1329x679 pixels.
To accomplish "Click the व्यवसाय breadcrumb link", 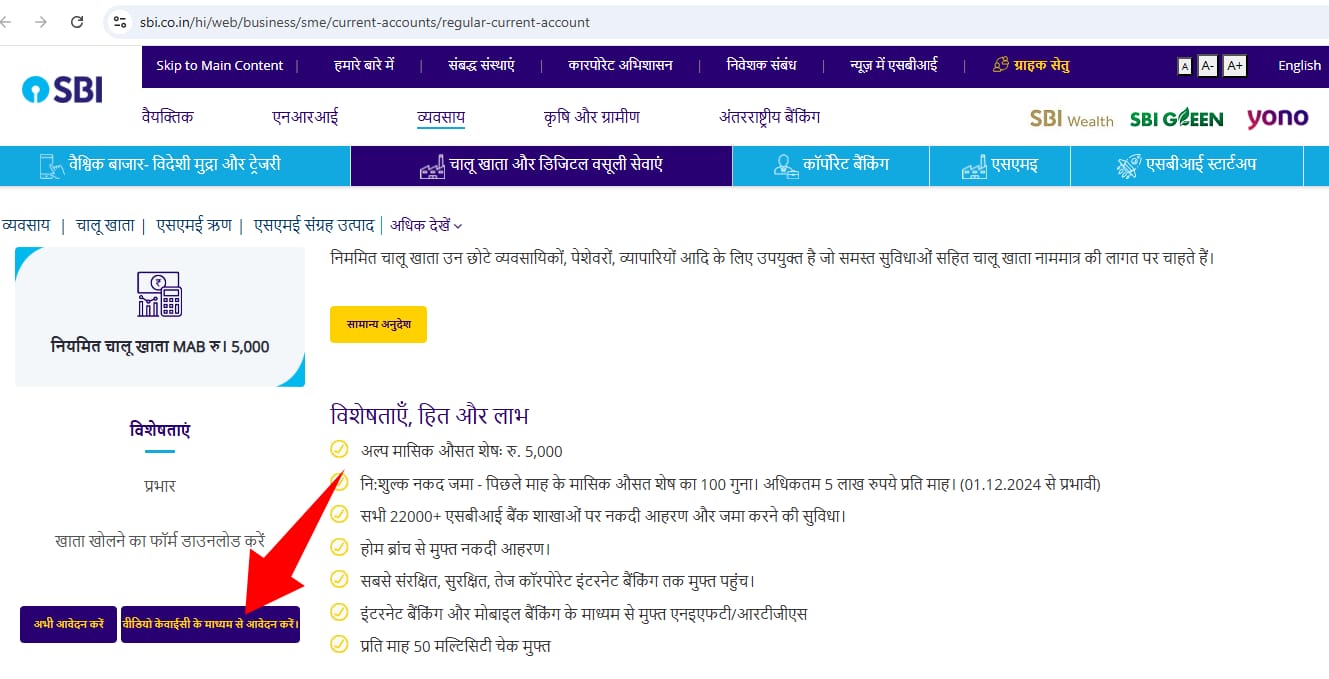I will [x=26, y=226].
